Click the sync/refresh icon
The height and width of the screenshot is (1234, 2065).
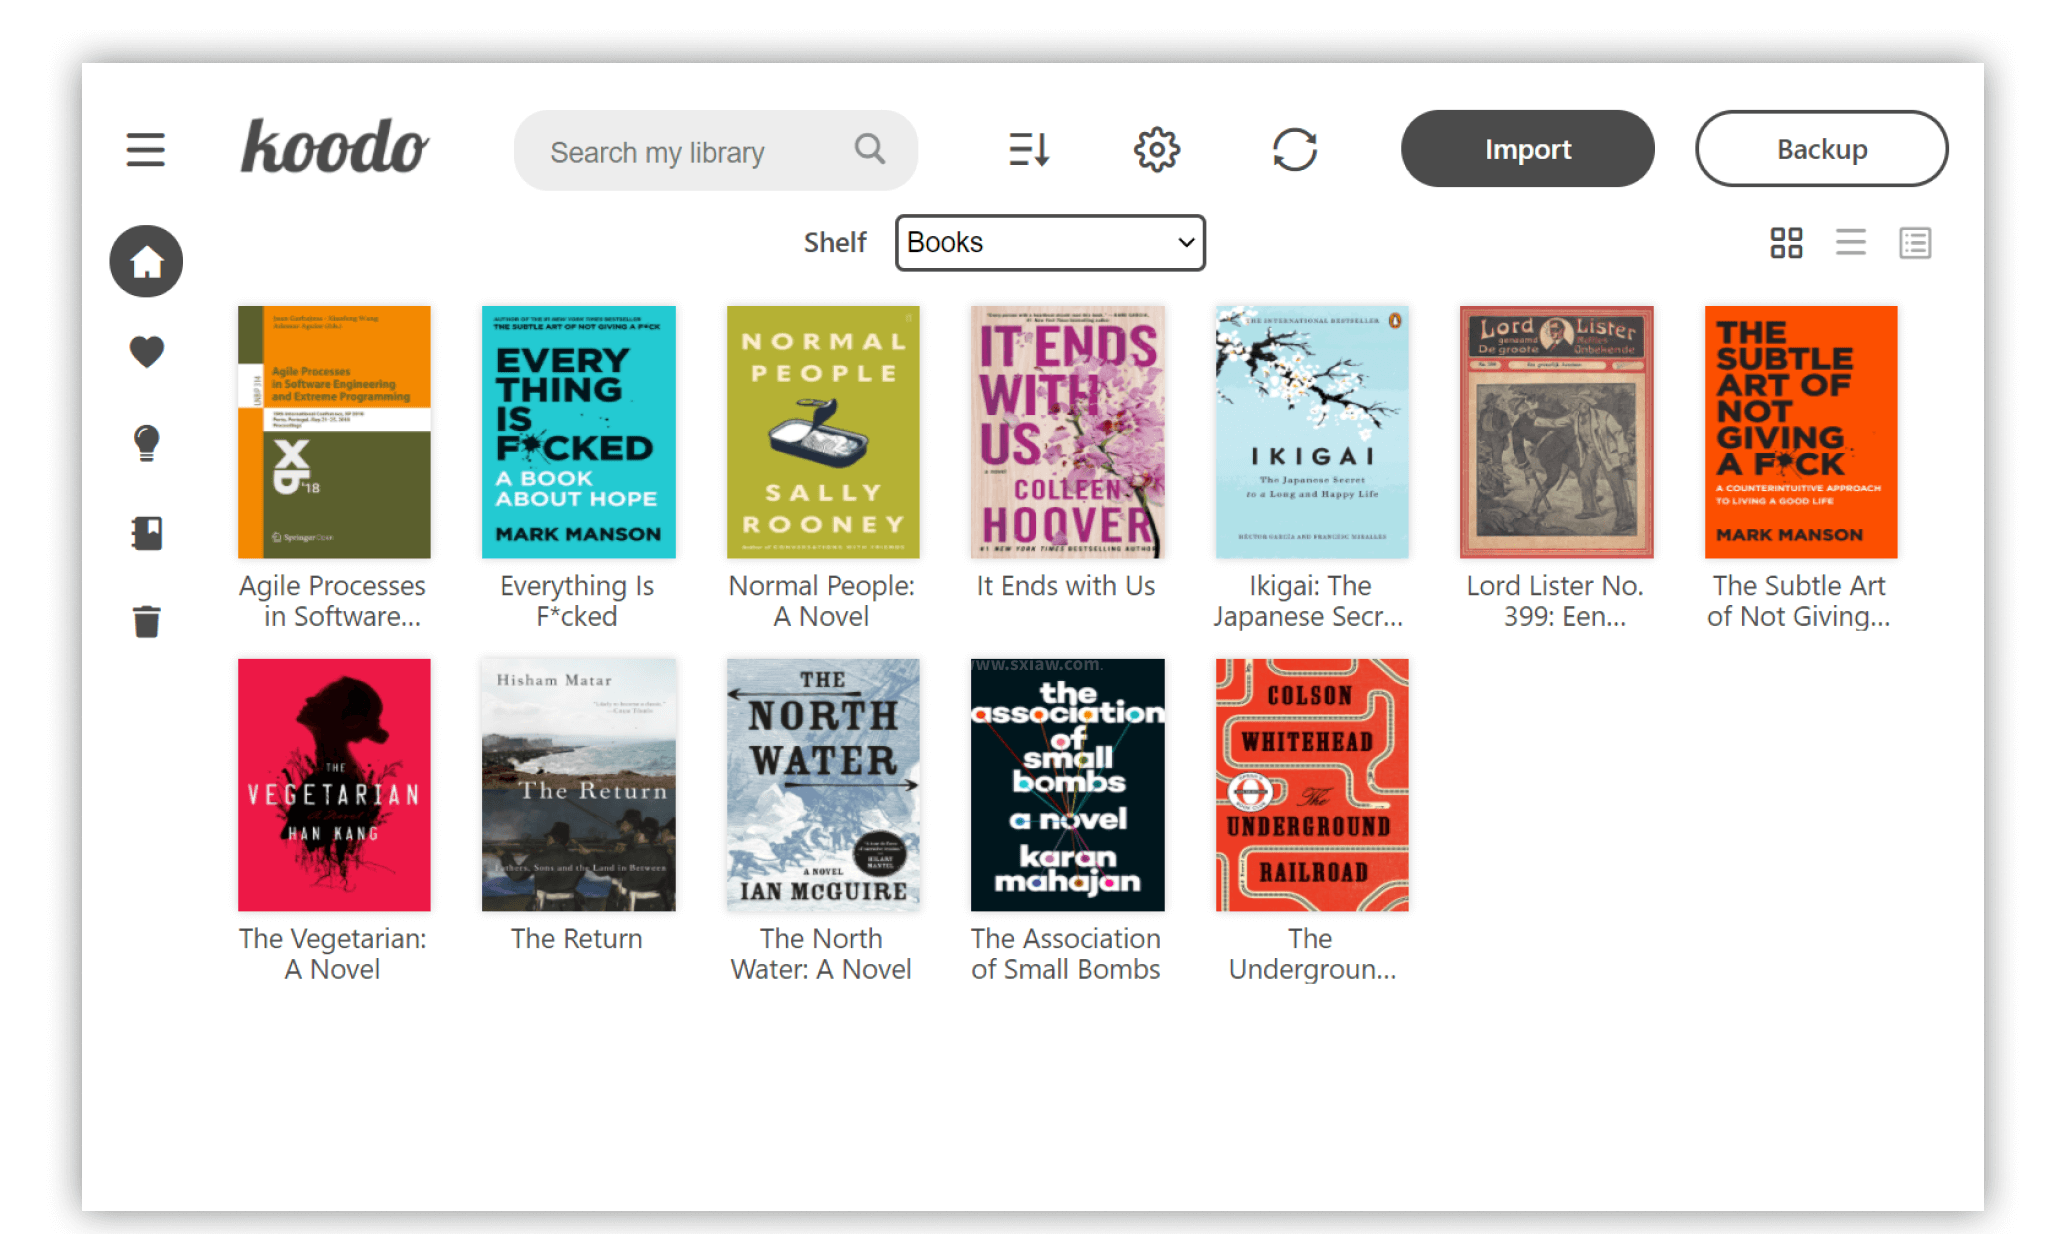coord(1294,147)
